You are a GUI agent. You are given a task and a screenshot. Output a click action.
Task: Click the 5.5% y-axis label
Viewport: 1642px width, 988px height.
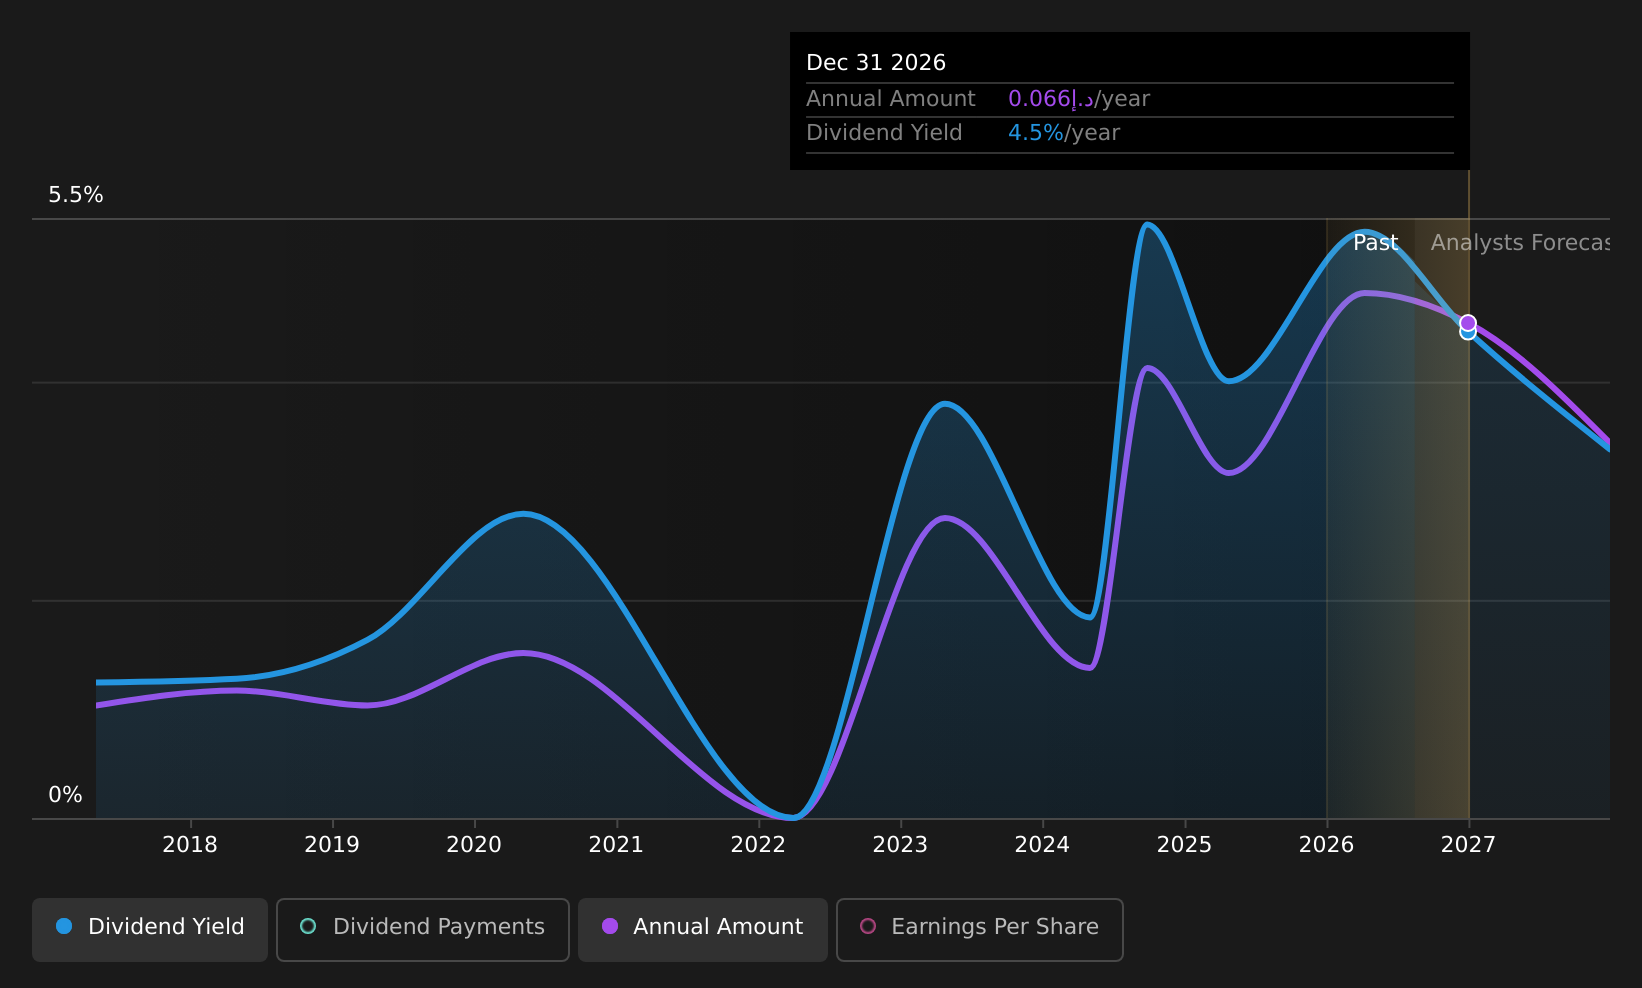click(76, 195)
